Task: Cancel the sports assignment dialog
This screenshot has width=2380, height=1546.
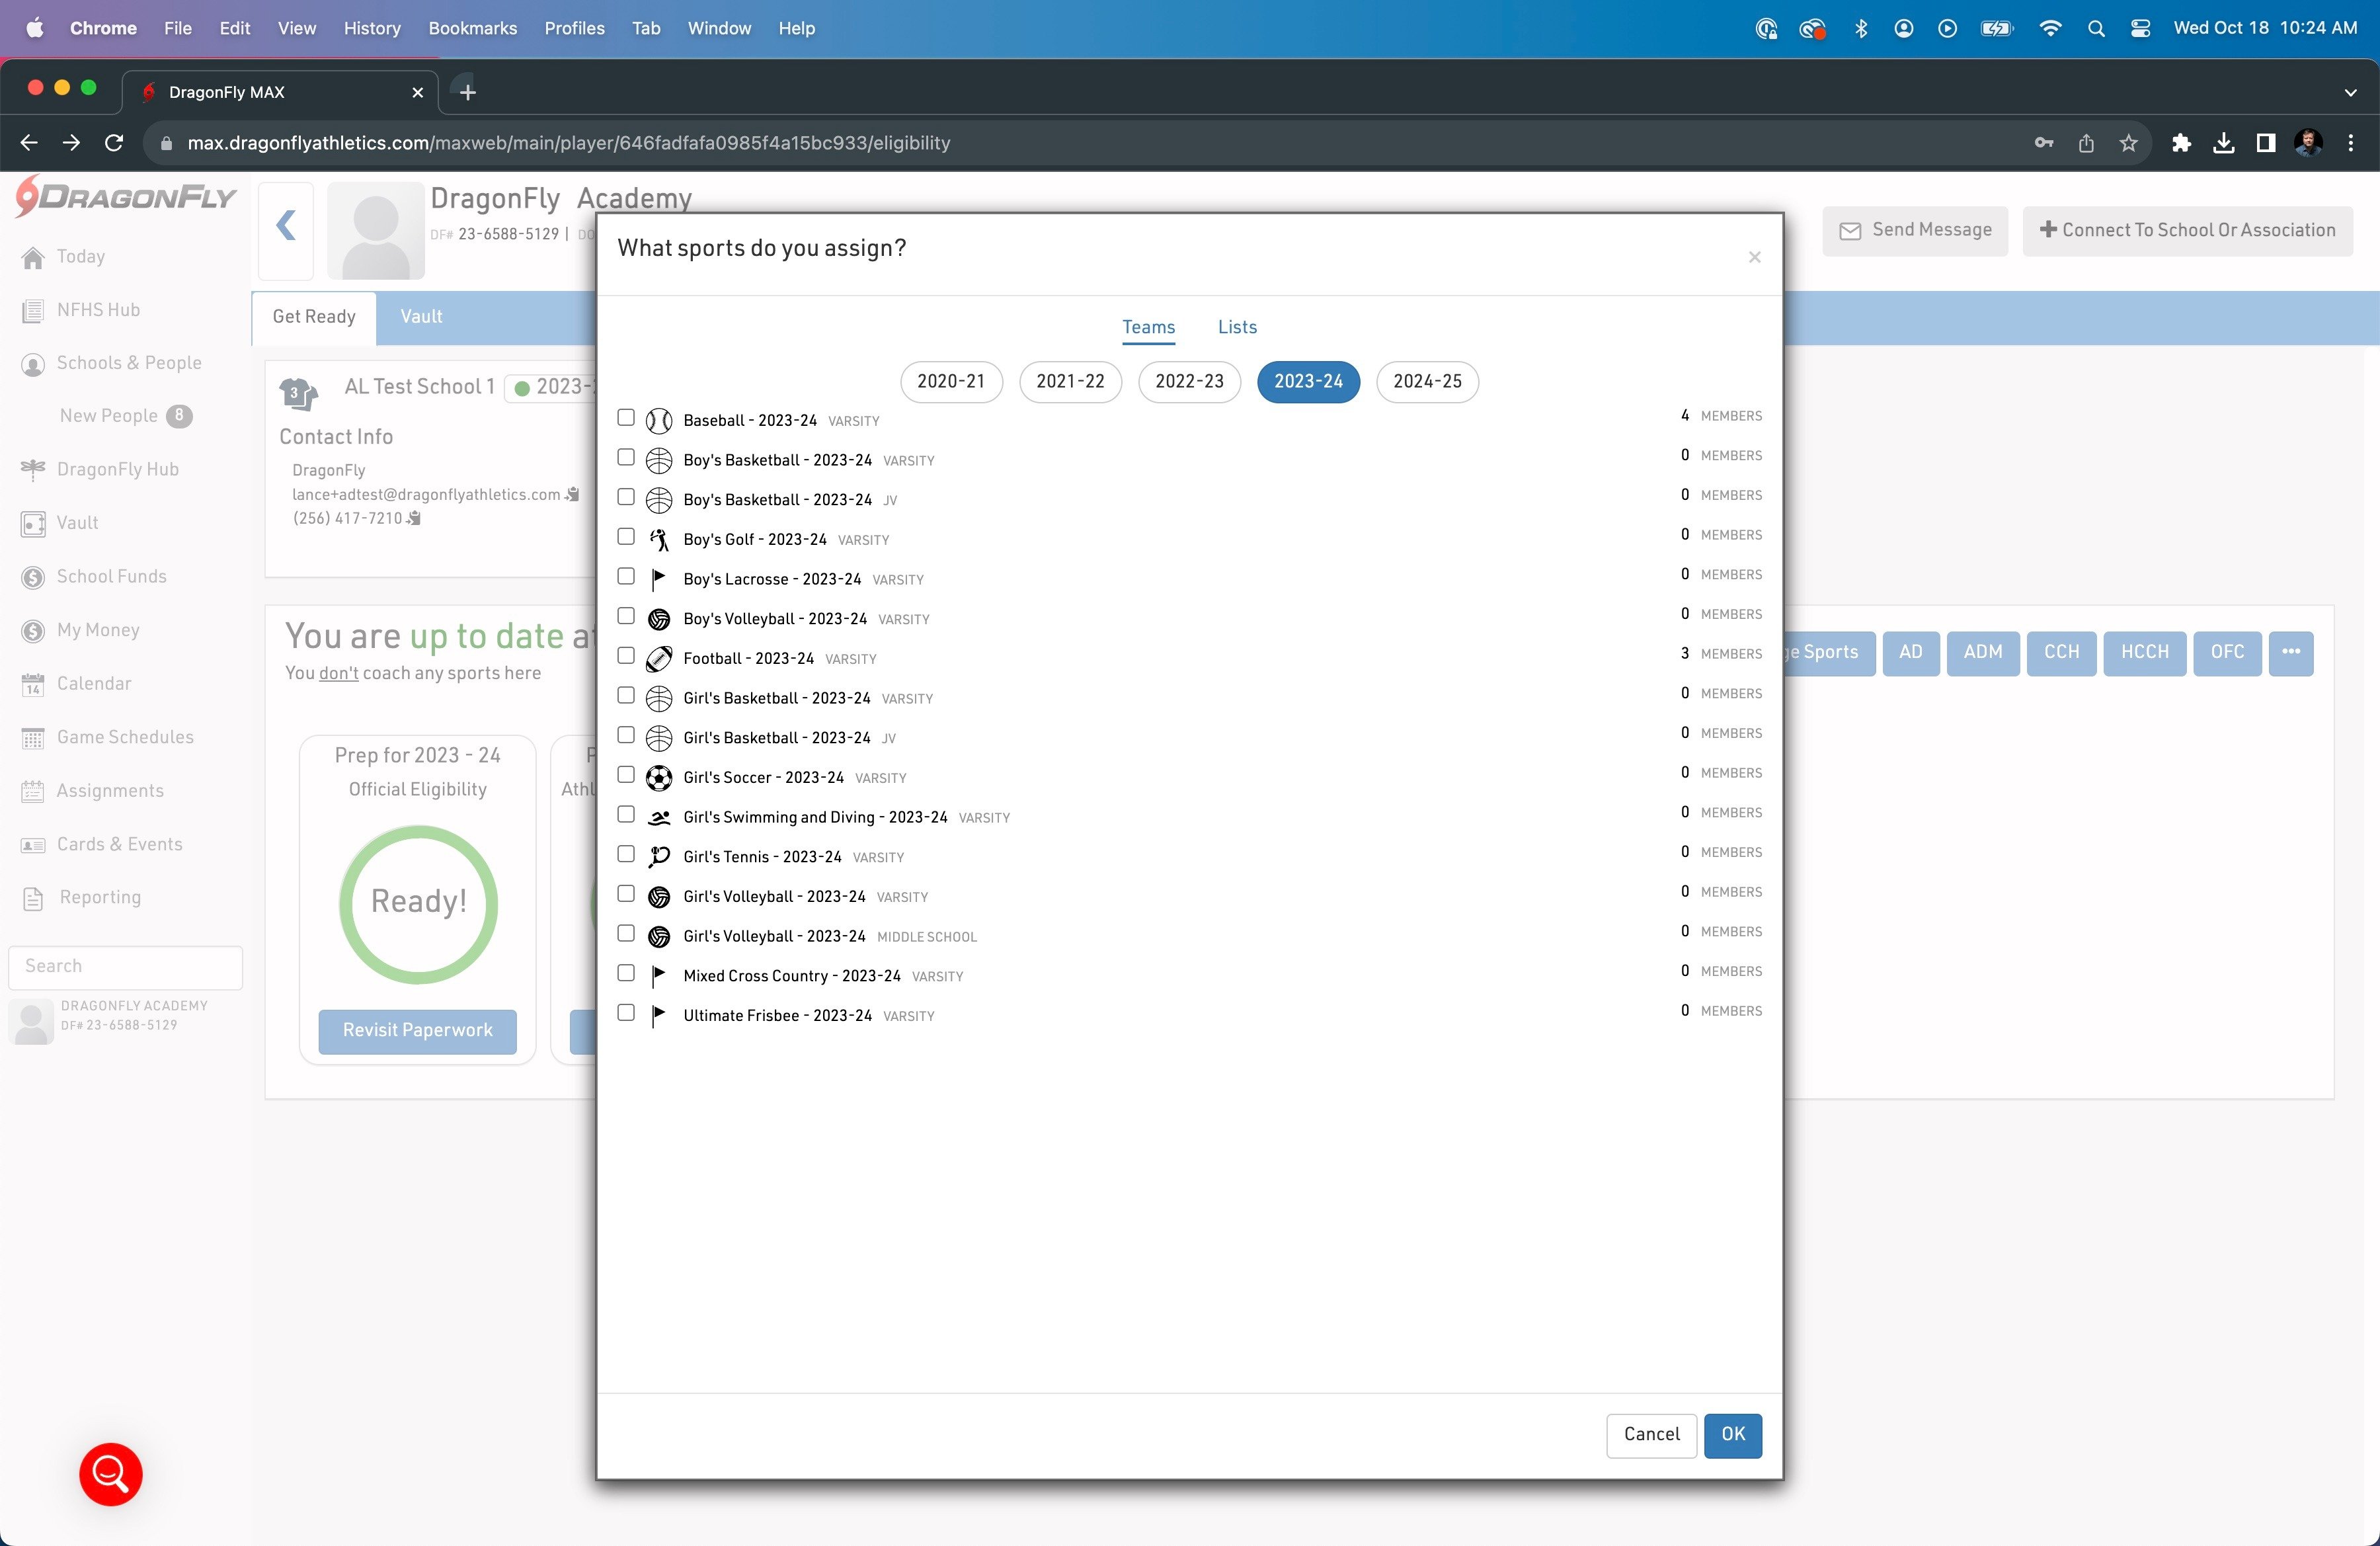Action: (1651, 1434)
